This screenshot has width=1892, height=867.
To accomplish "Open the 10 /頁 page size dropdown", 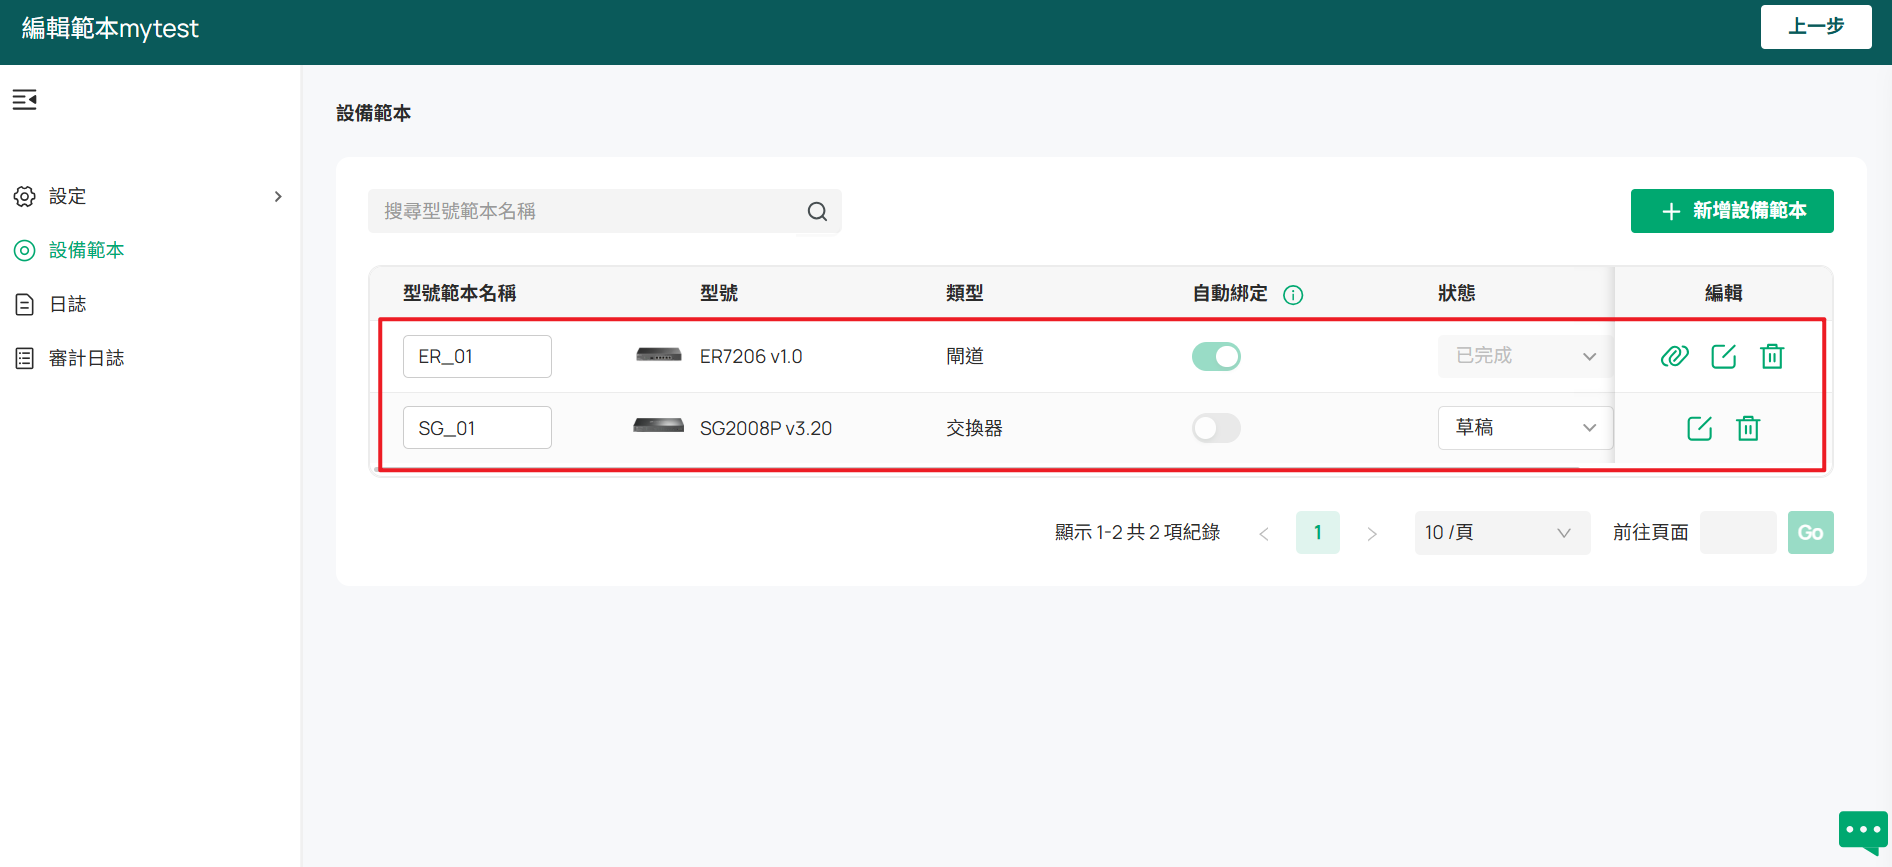I will [1502, 533].
